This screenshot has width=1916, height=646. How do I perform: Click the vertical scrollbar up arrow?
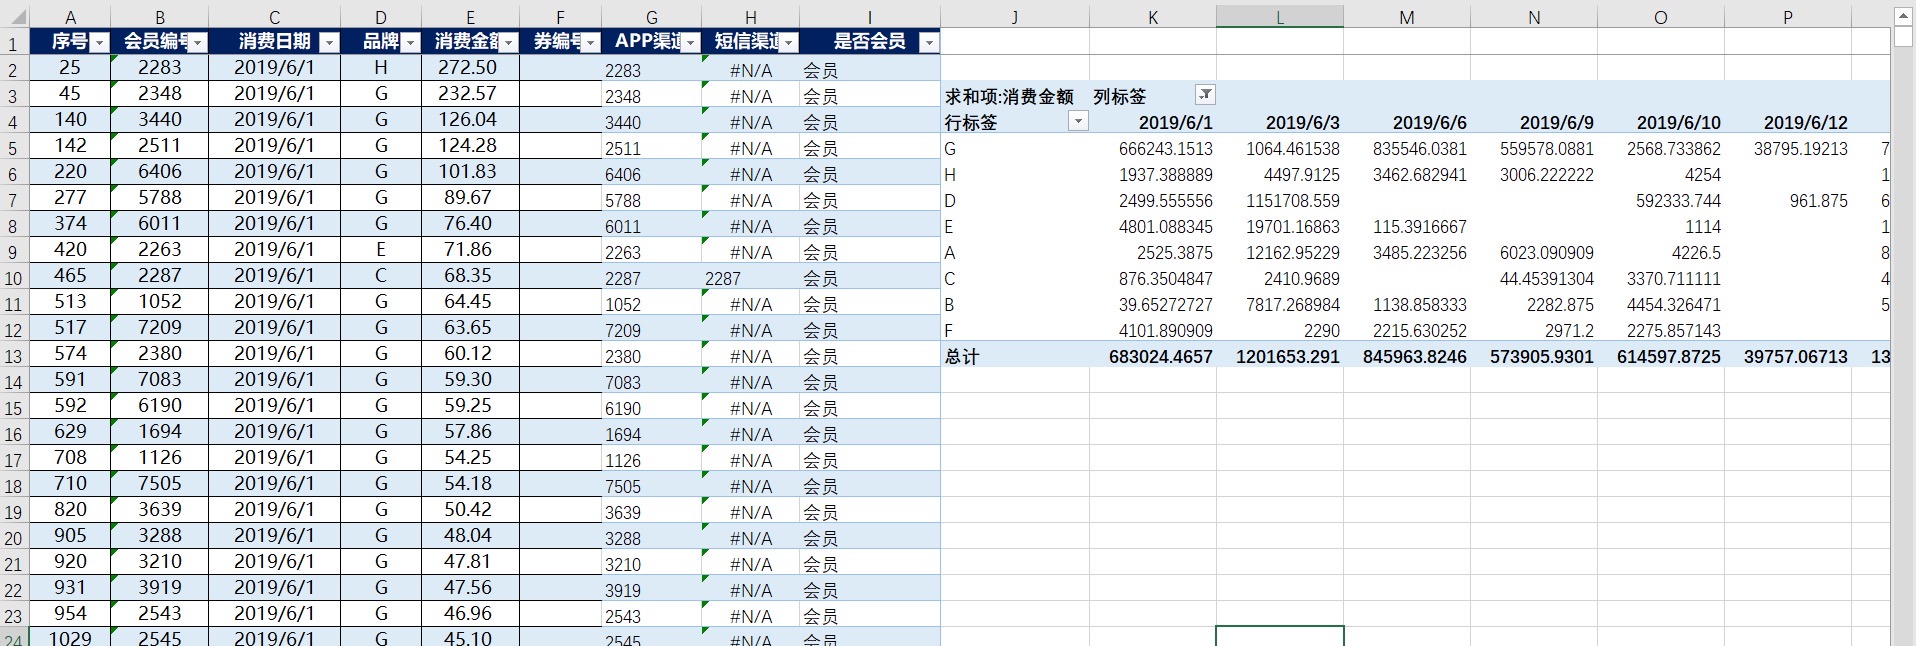pyautogui.click(x=1903, y=16)
